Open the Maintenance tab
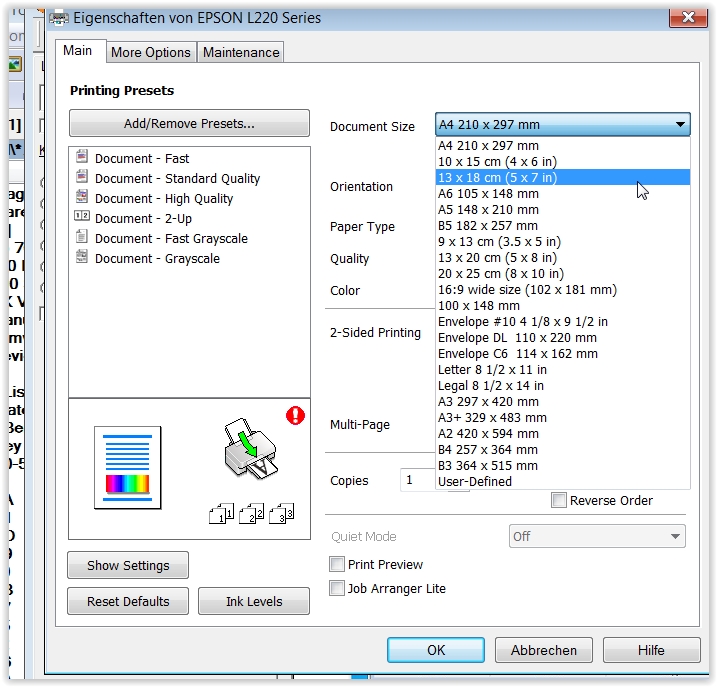This screenshot has width=717, height=687. pyautogui.click(x=241, y=52)
